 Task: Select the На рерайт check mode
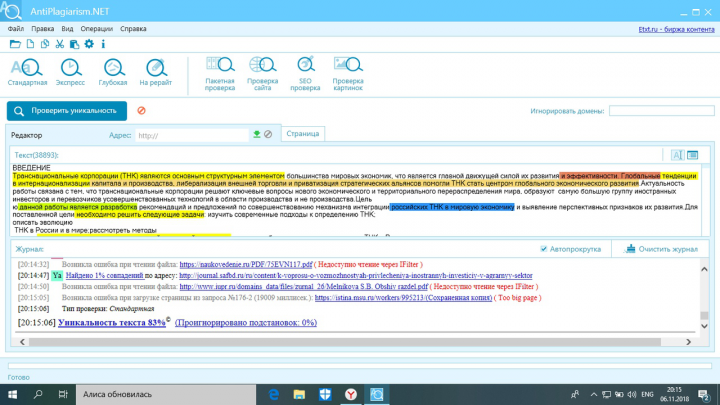[x=156, y=72]
